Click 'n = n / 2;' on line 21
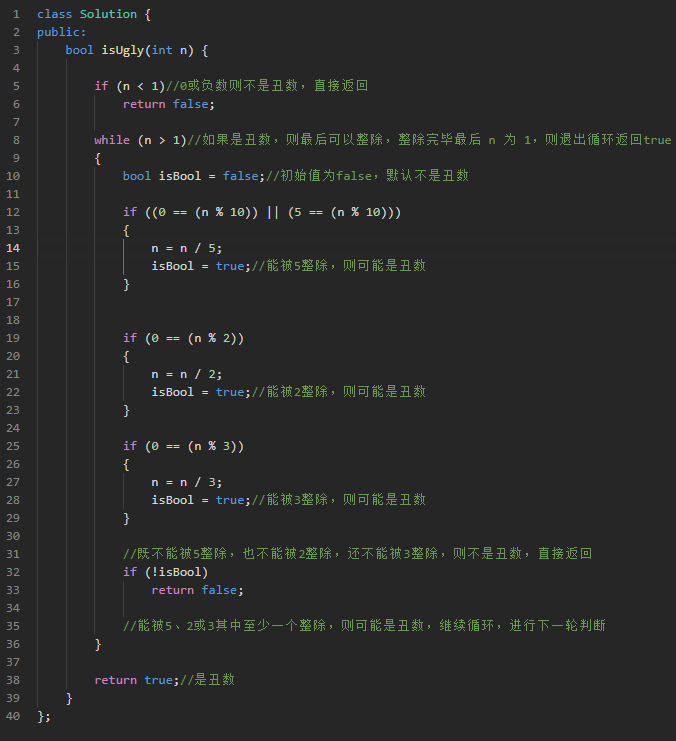Image resolution: width=676 pixels, height=741 pixels. point(186,374)
